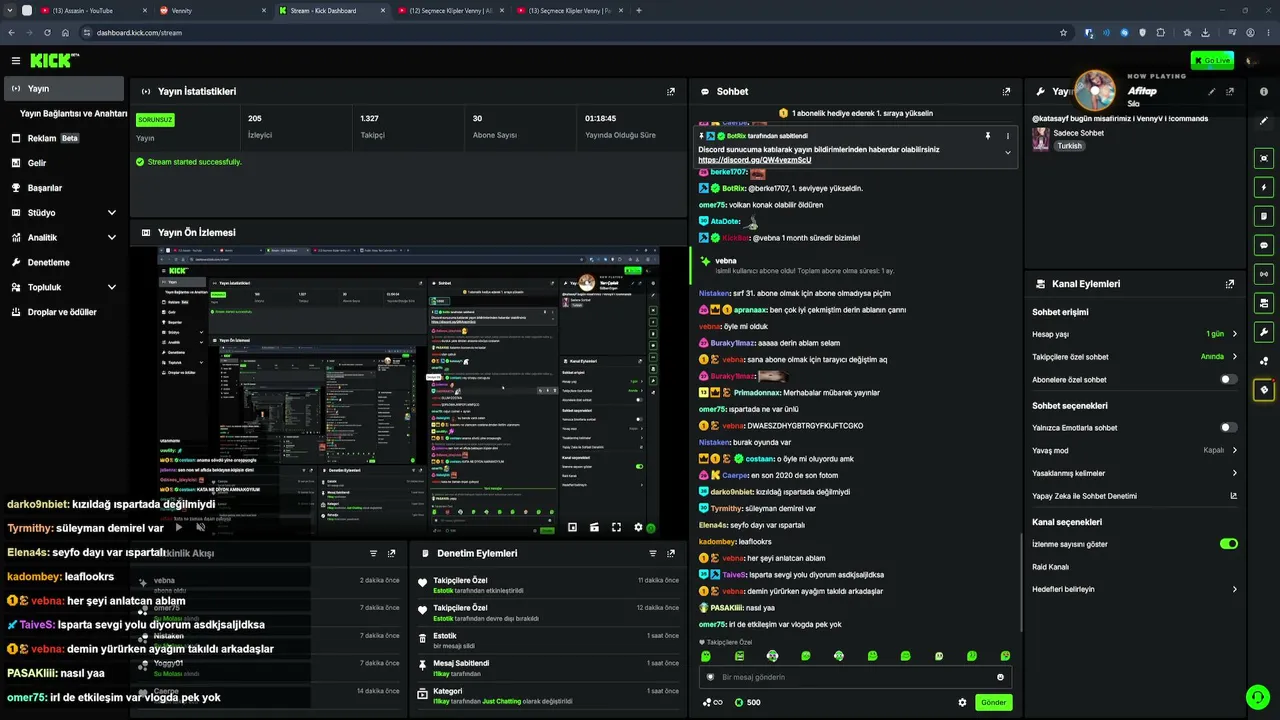Send the chat message with Gönder
1280x720 pixels.
pyautogui.click(x=994, y=702)
